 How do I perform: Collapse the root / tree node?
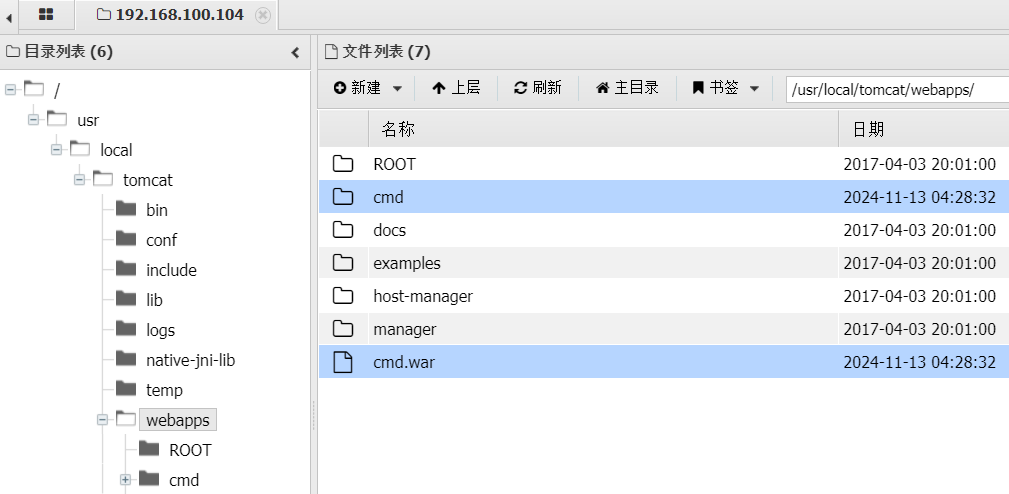coord(11,90)
